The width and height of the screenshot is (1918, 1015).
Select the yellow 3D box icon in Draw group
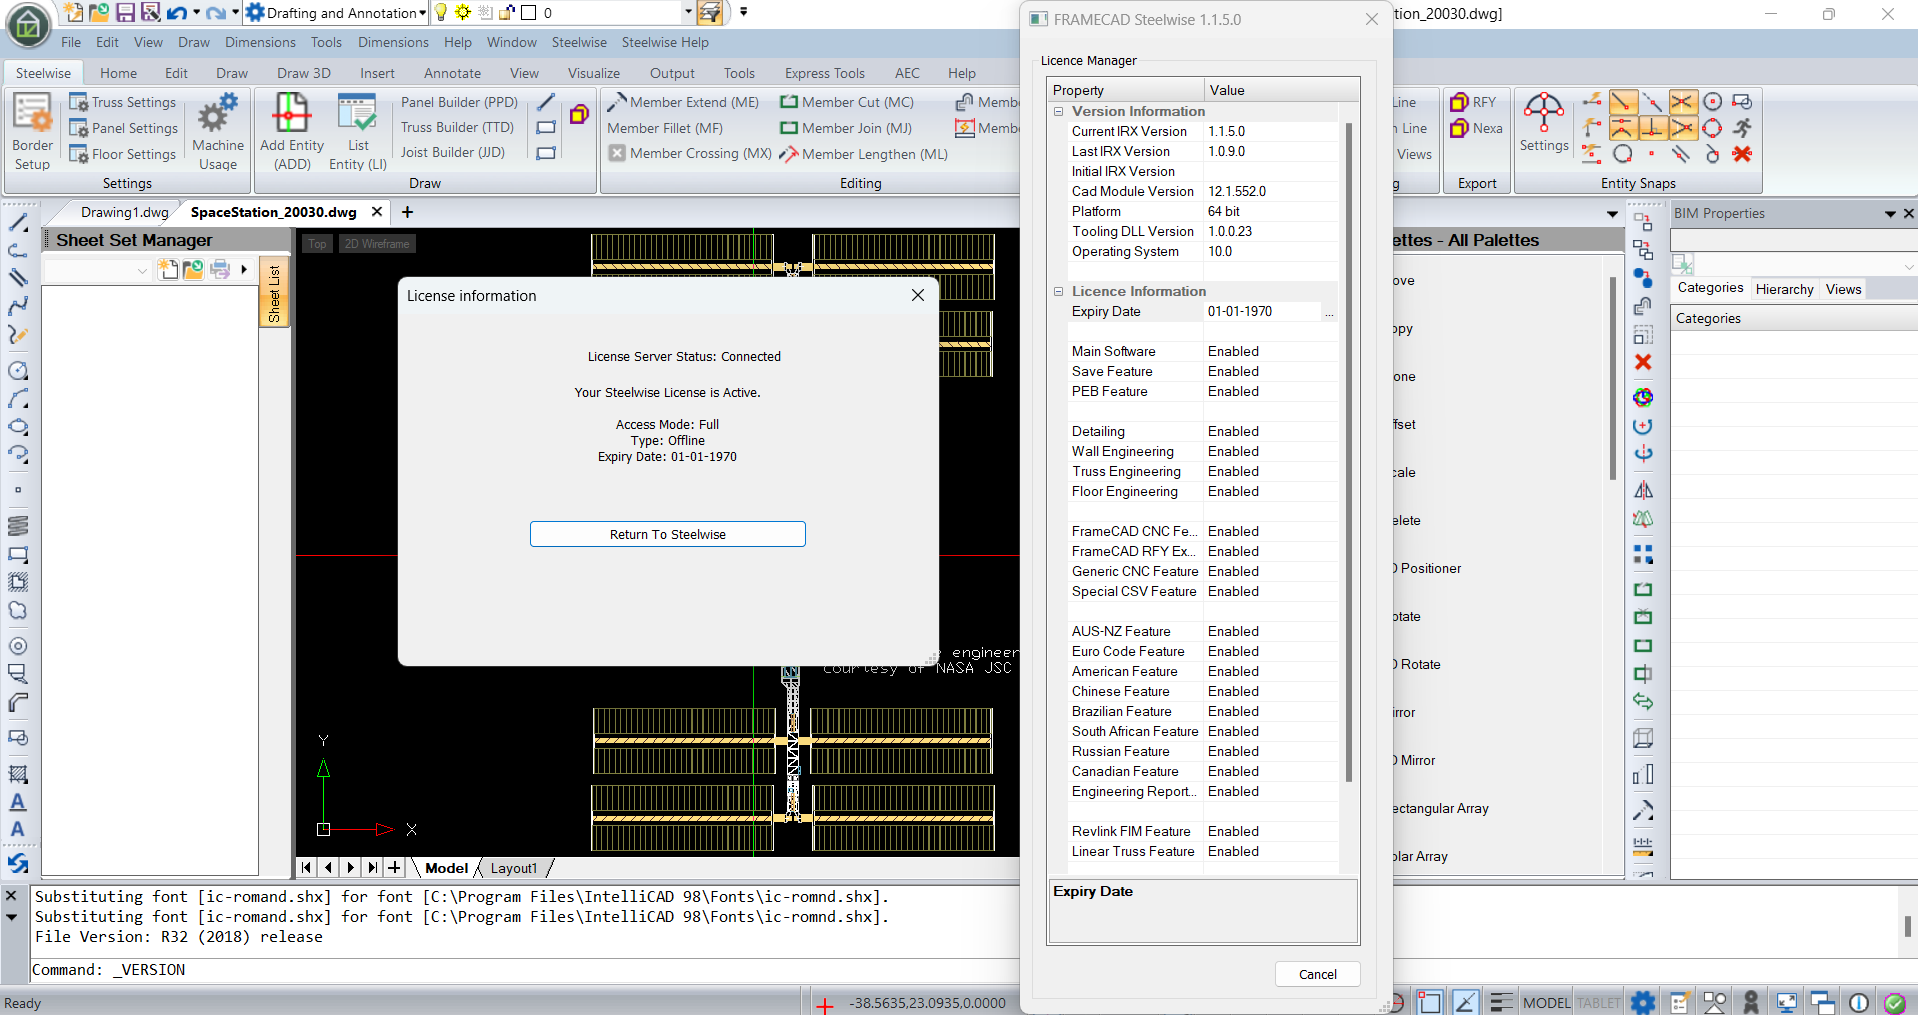tap(579, 114)
